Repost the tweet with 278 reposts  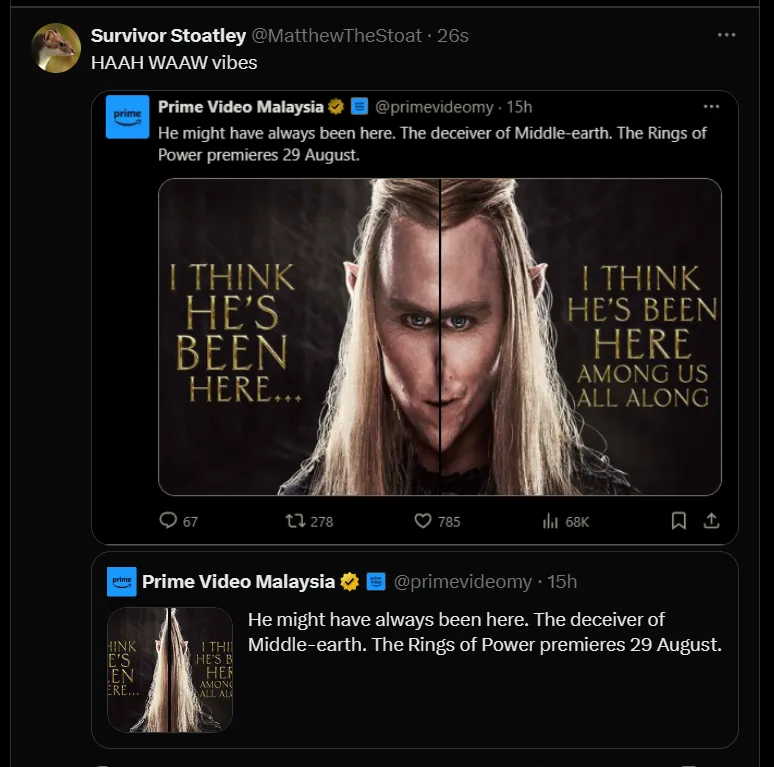pyautogui.click(x=294, y=520)
